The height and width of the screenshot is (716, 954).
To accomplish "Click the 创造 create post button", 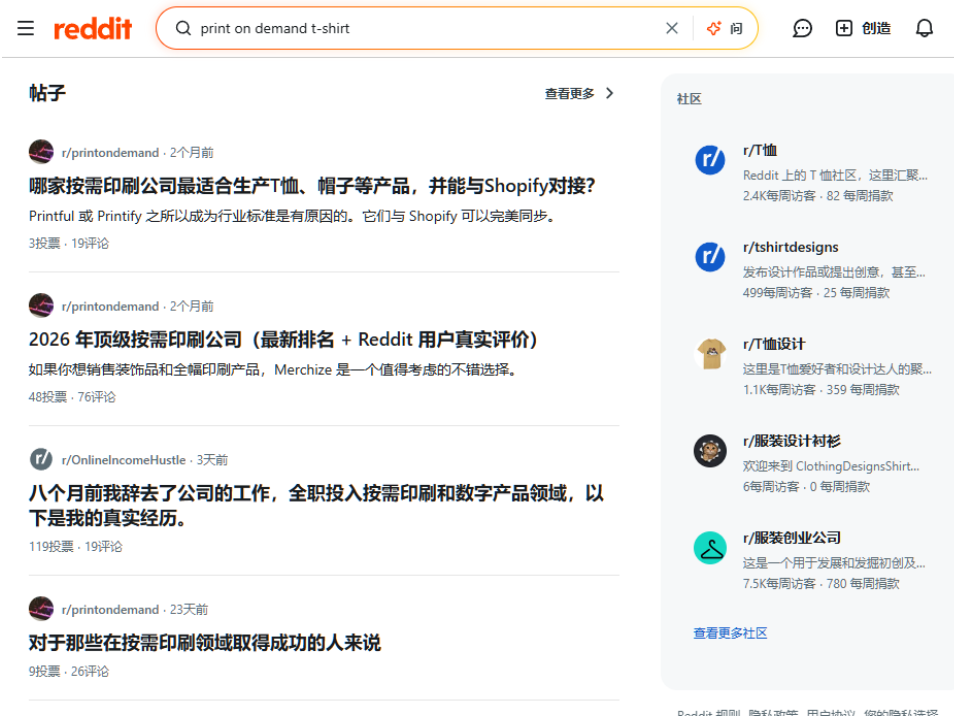I will click(x=863, y=28).
